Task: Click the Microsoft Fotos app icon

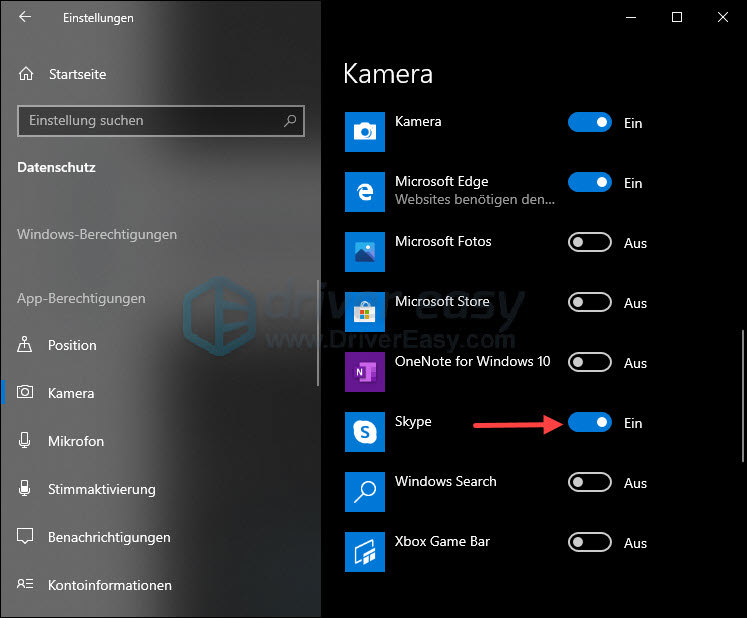Action: (x=365, y=252)
